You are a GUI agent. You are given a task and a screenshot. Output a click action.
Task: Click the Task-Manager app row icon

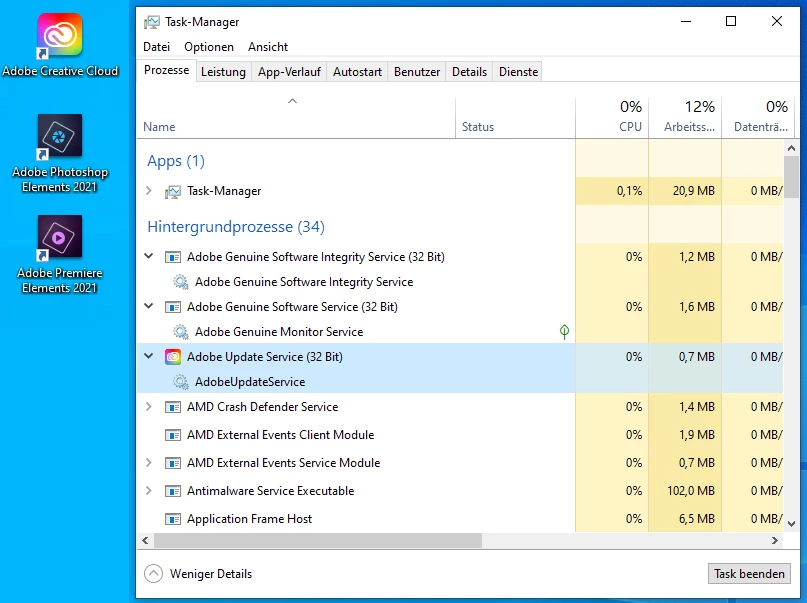(173, 191)
